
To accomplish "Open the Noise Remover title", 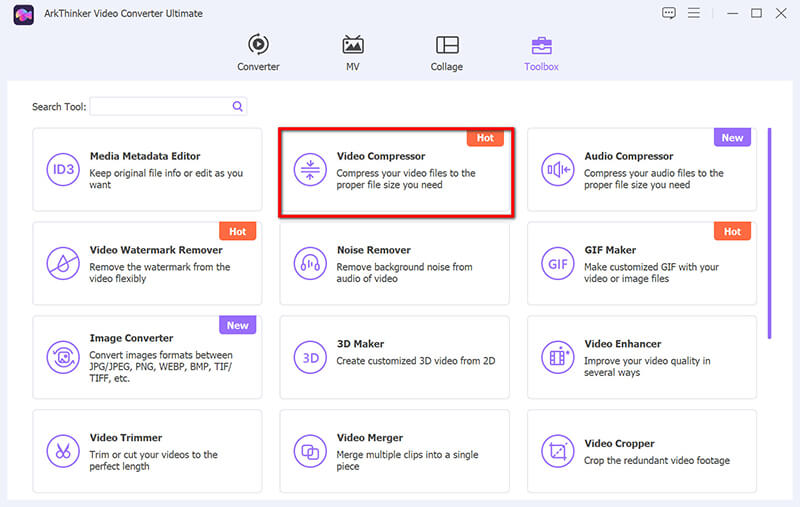I will tap(374, 250).
